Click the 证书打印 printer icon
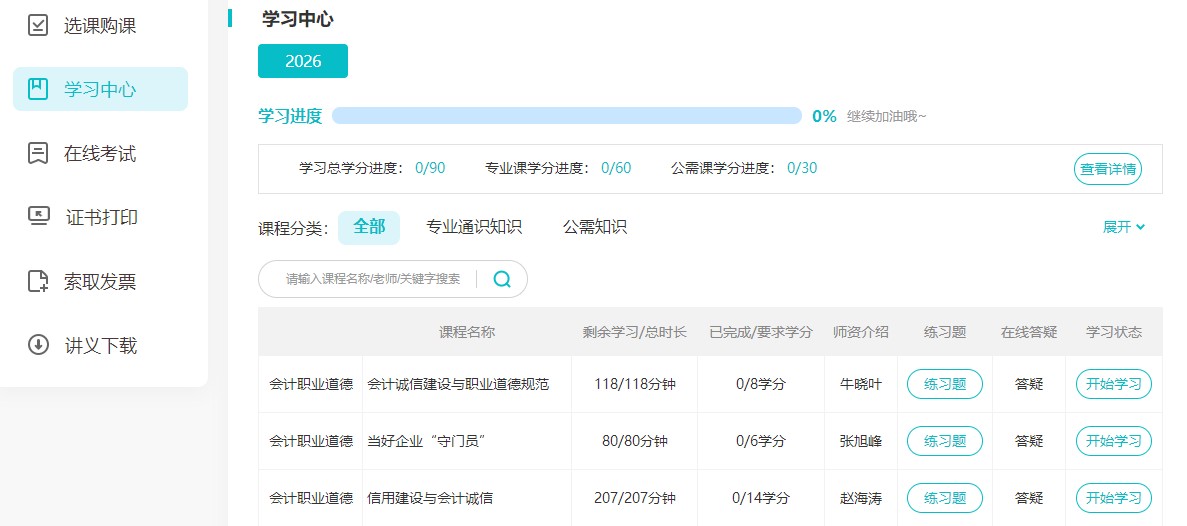Viewport: 1187px width, 526px height. [x=38, y=217]
